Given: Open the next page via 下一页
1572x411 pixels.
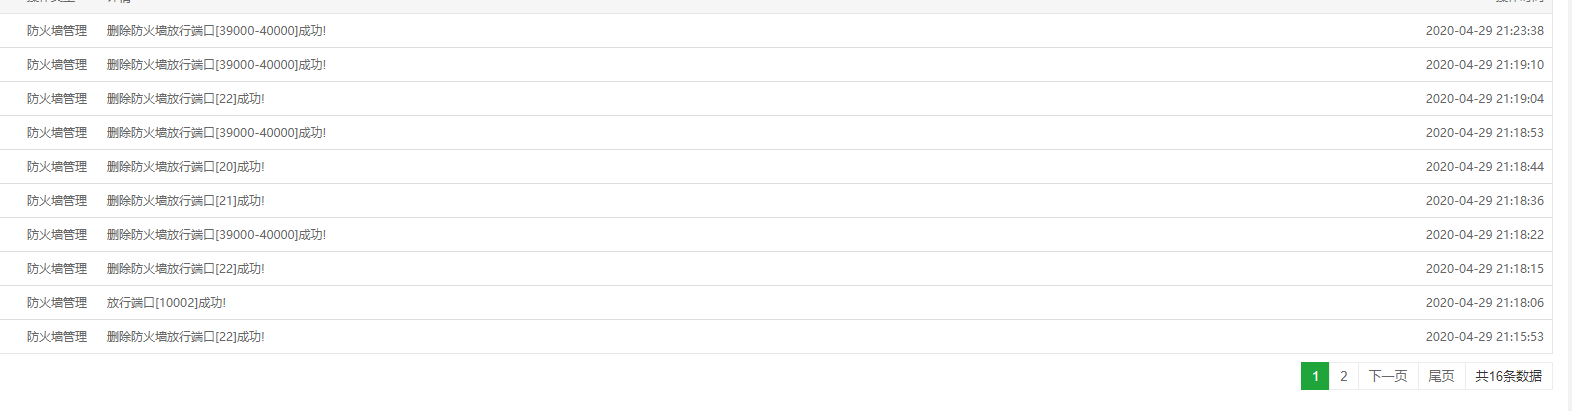Looking at the screenshot, I should (1388, 376).
